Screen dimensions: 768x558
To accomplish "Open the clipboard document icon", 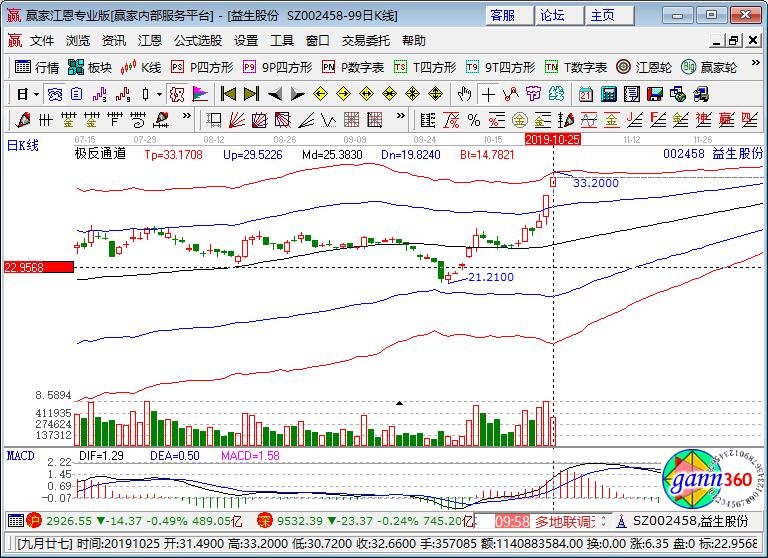I will tap(76, 94).
